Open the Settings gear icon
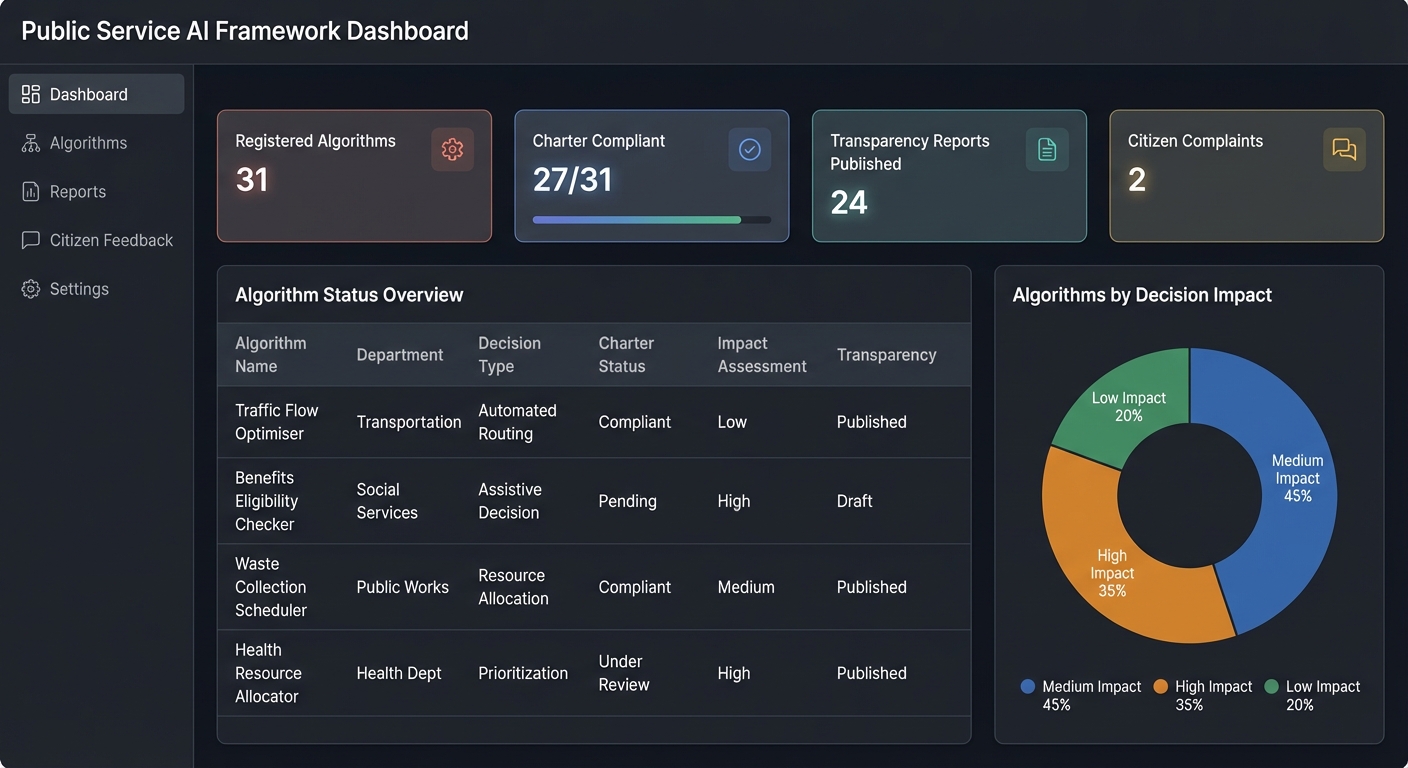1408x768 pixels. pos(30,288)
